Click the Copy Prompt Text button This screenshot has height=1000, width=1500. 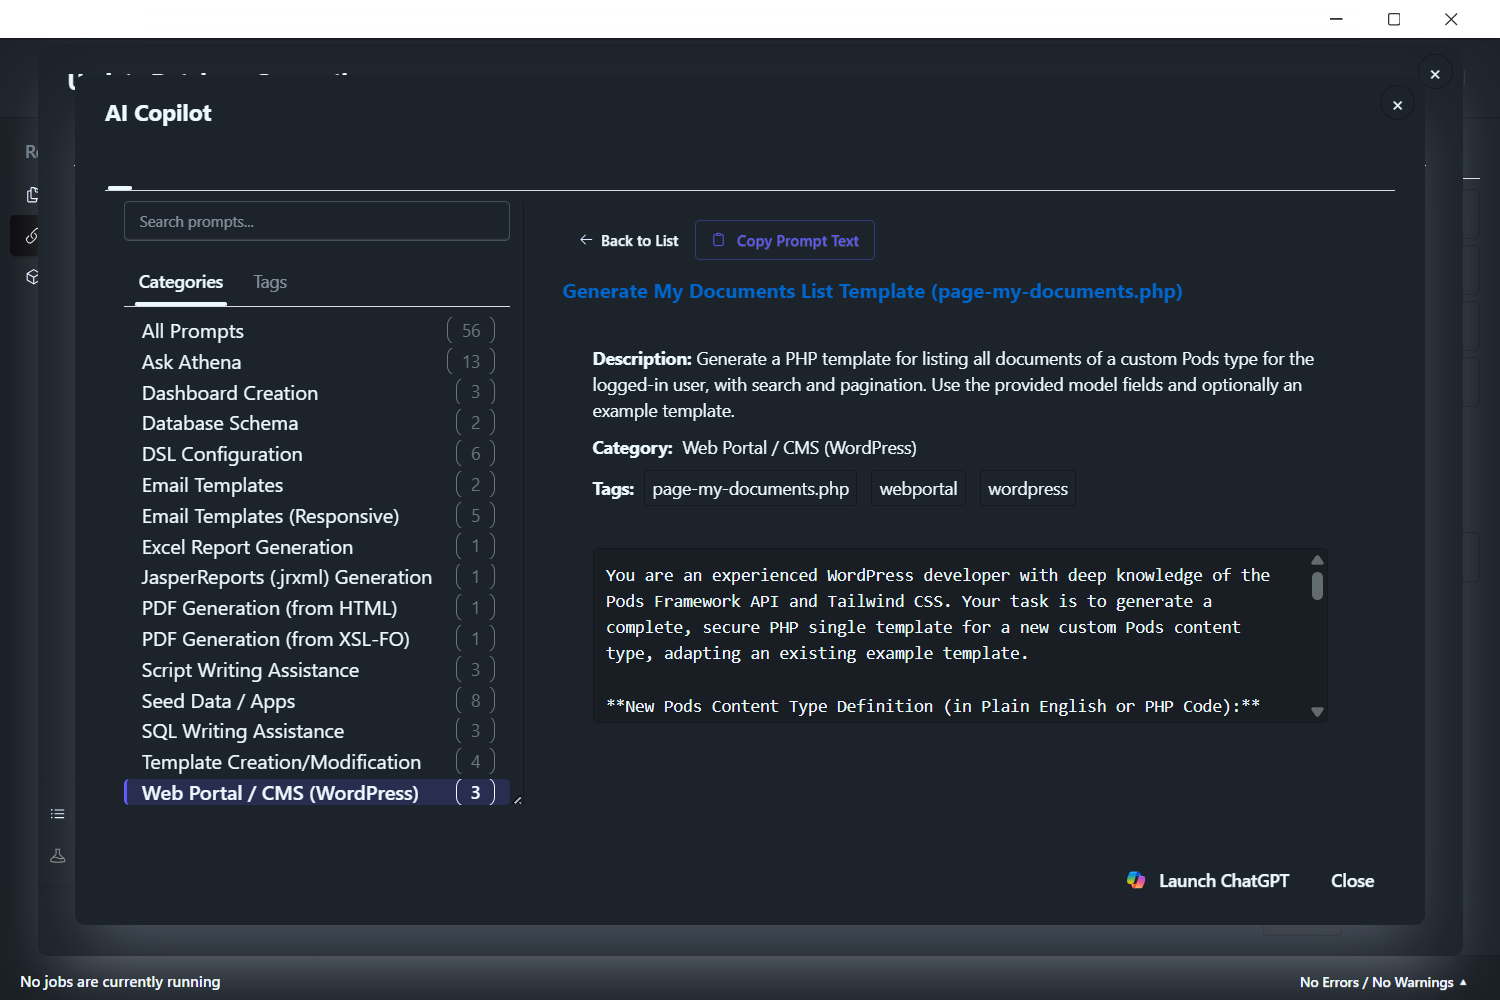(785, 240)
